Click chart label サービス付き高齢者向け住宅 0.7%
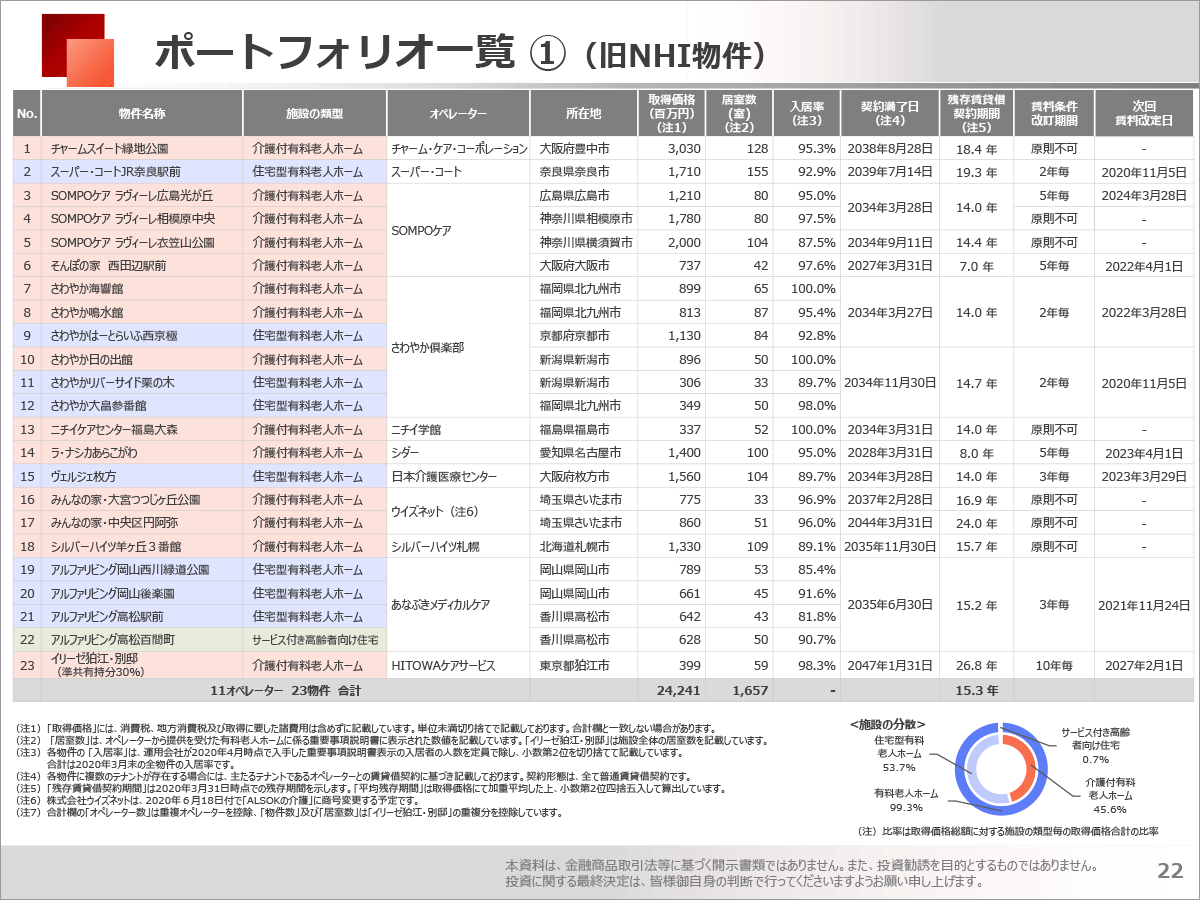Screen dimensions: 1200x900 (x=1095, y=745)
